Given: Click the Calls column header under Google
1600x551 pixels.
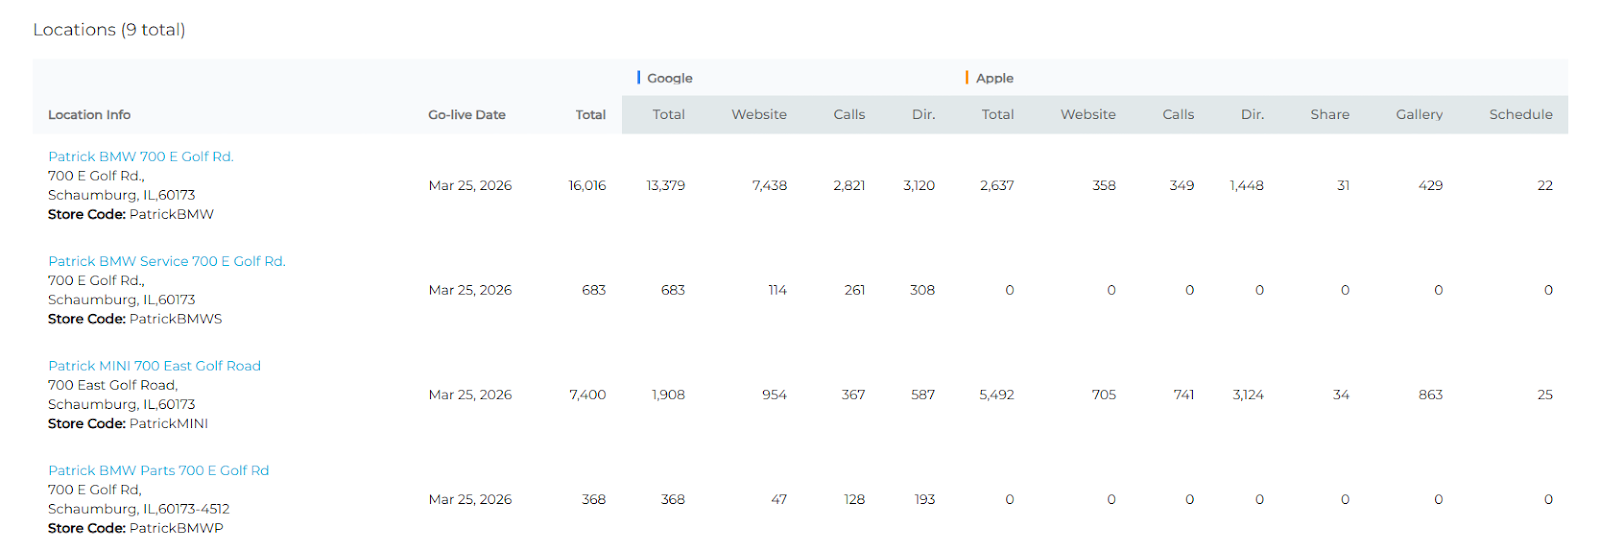Looking at the screenshot, I should (x=849, y=115).
